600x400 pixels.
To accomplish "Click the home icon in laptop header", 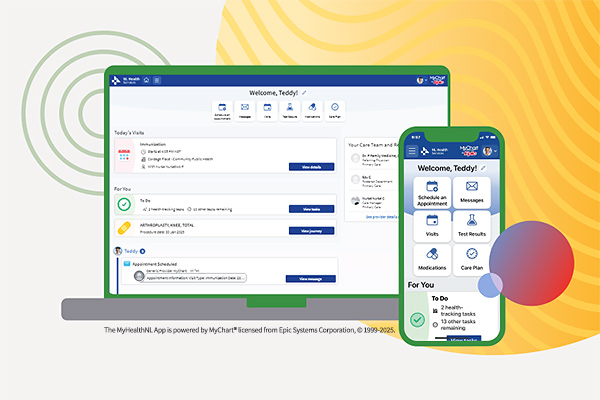I will click(x=146, y=79).
